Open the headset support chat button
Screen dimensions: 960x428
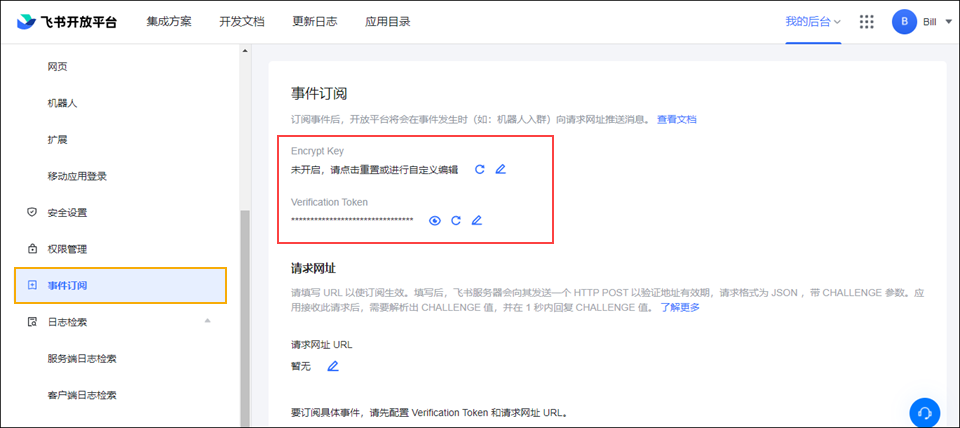pyautogui.click(x=925, y=412)
